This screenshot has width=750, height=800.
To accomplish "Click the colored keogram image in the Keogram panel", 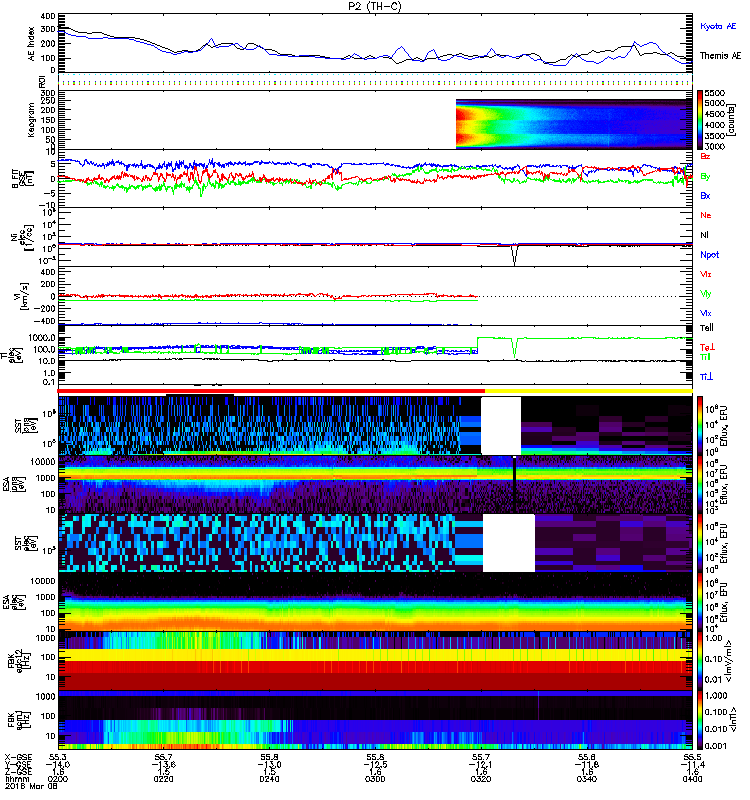I will point(574,124).
